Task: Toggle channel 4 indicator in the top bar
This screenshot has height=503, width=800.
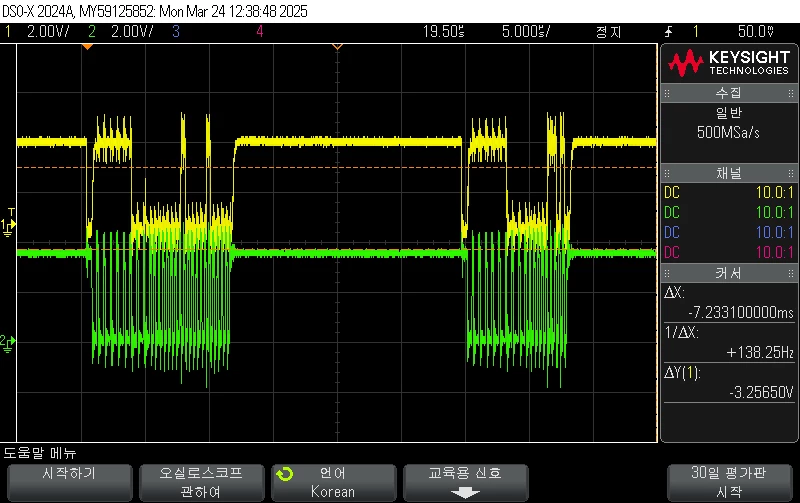Action: [260, 32]
